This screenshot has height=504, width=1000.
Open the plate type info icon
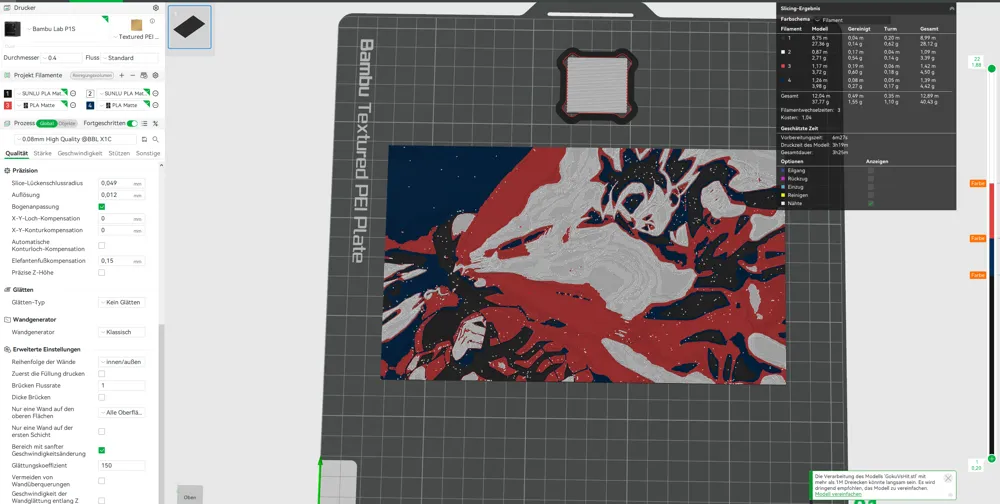pos(152,21)
